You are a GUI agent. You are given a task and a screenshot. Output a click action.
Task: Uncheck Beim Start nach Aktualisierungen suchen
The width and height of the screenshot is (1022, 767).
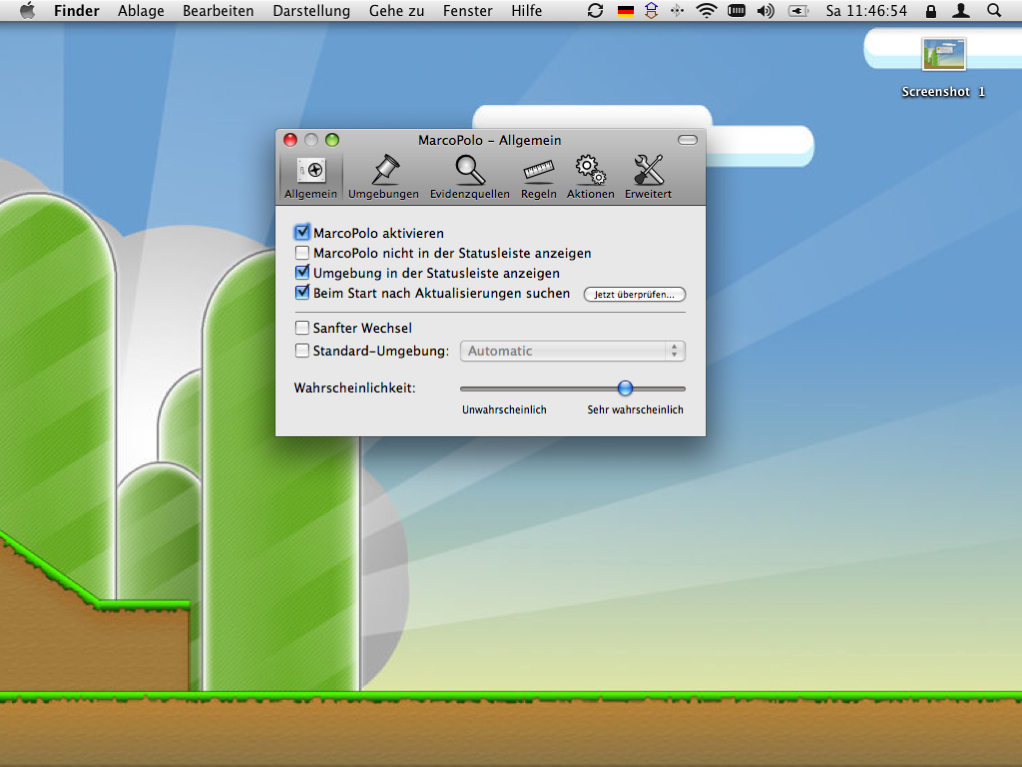click(302, 293)
